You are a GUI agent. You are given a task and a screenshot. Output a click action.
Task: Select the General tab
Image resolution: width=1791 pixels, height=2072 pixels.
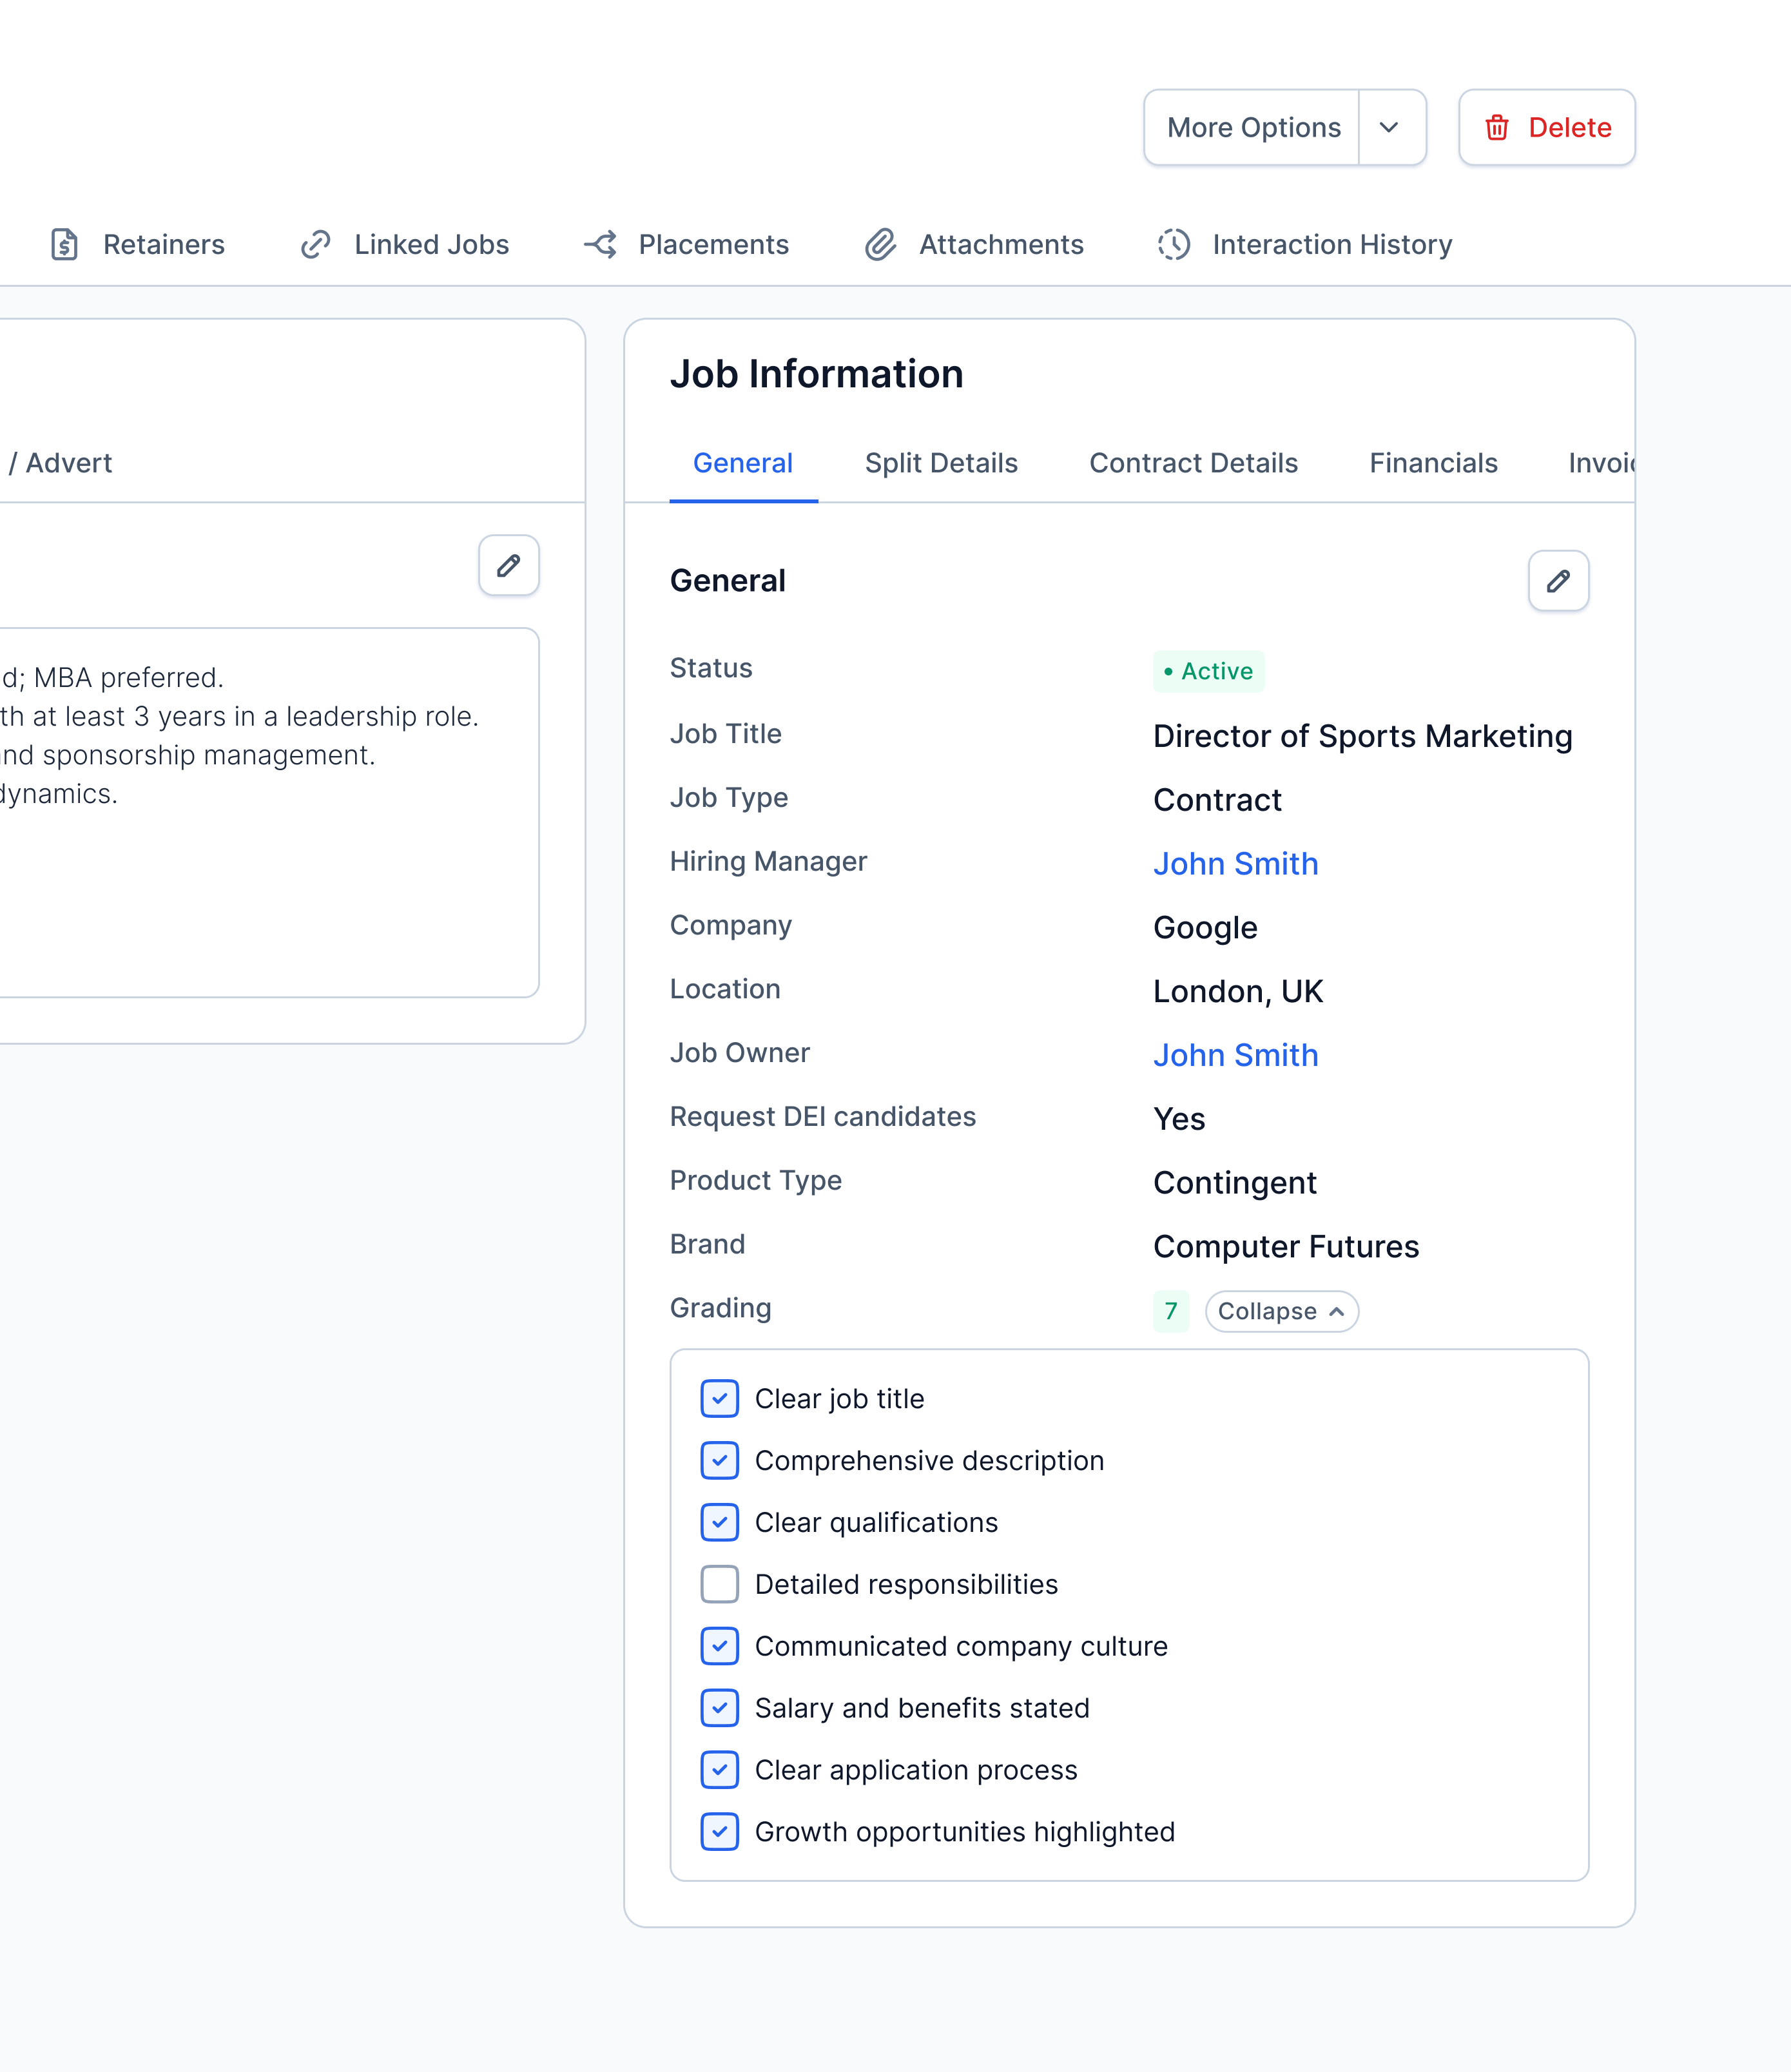coord(743,463)
